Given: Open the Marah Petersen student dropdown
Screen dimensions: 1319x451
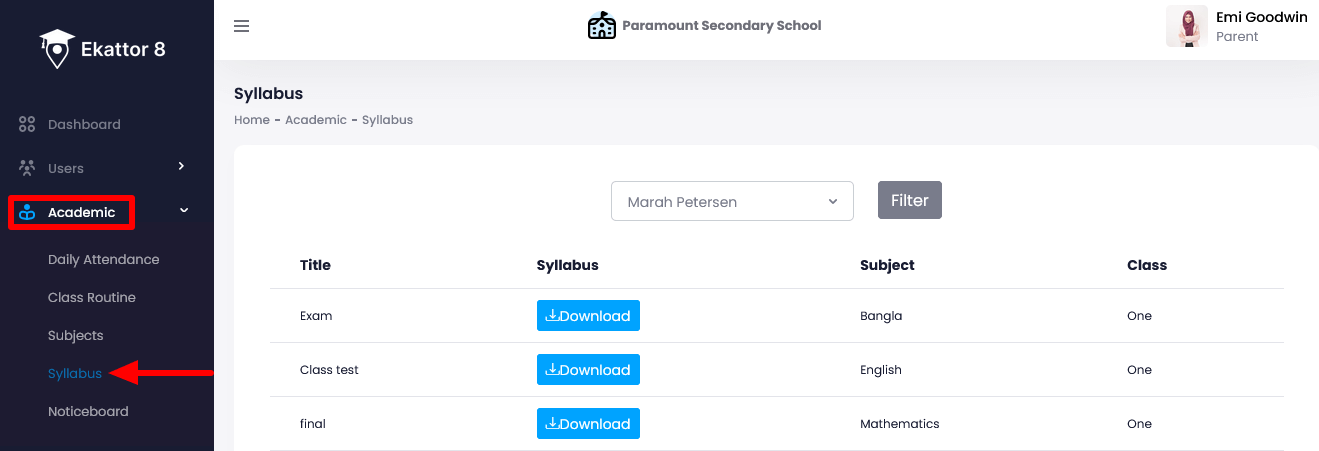Looking at the screenshot, I should (732, 201).
